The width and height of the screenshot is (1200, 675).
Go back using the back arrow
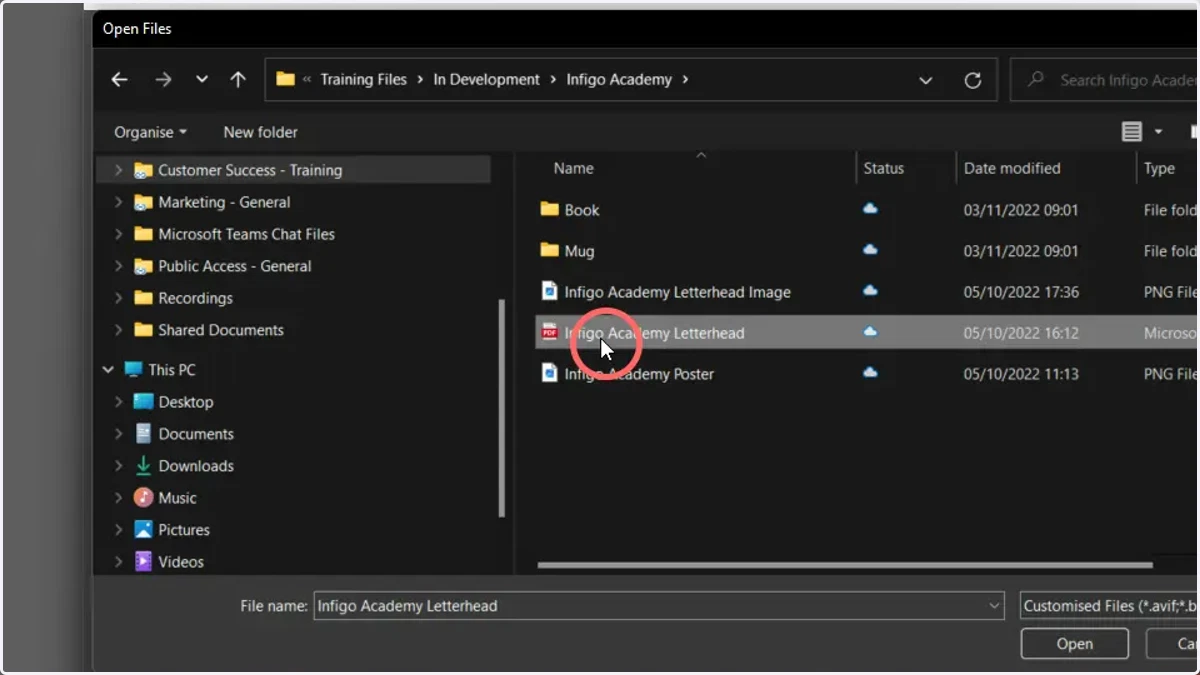[119, 80]
